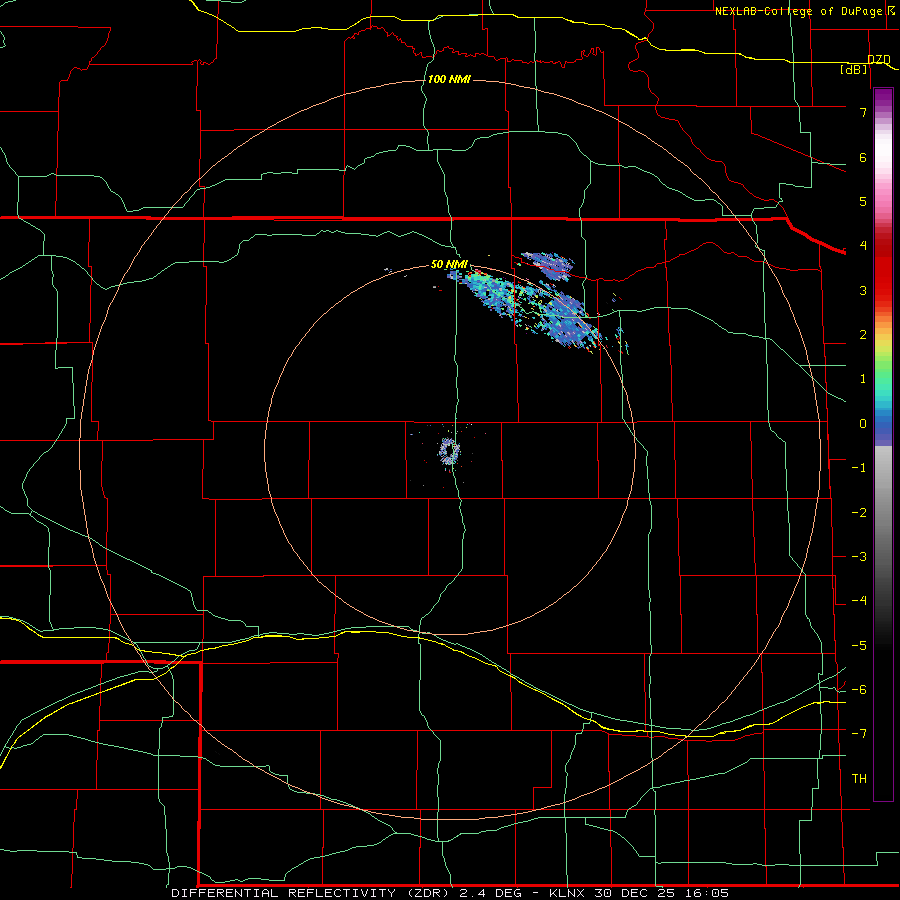The height and width of the screenshot is (900, 900).
Task: Click the 2 value on the dB scale
Action: point(863,335)
